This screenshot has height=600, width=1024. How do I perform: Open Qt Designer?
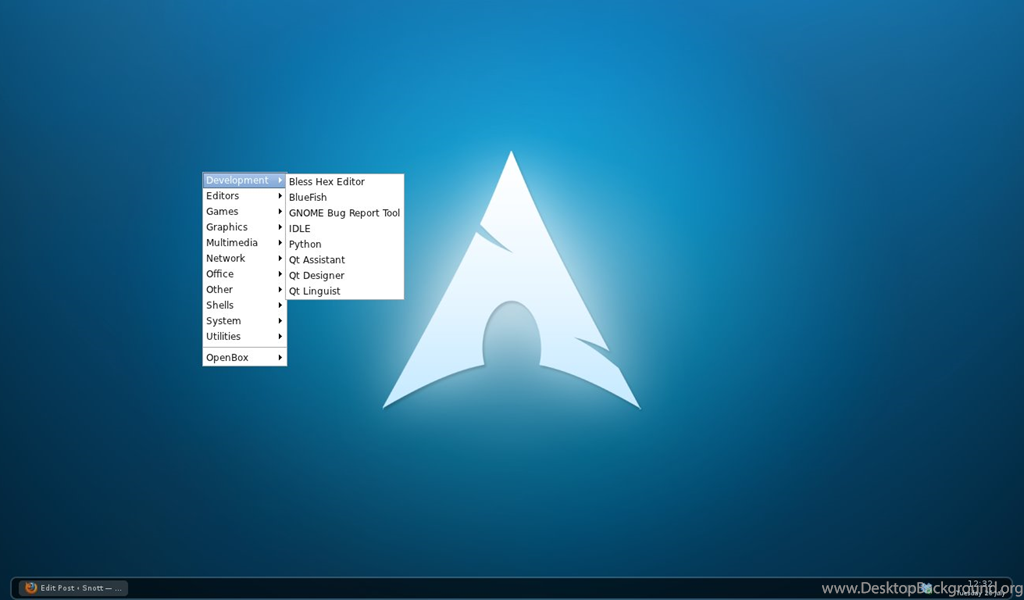tap(345, 276)
